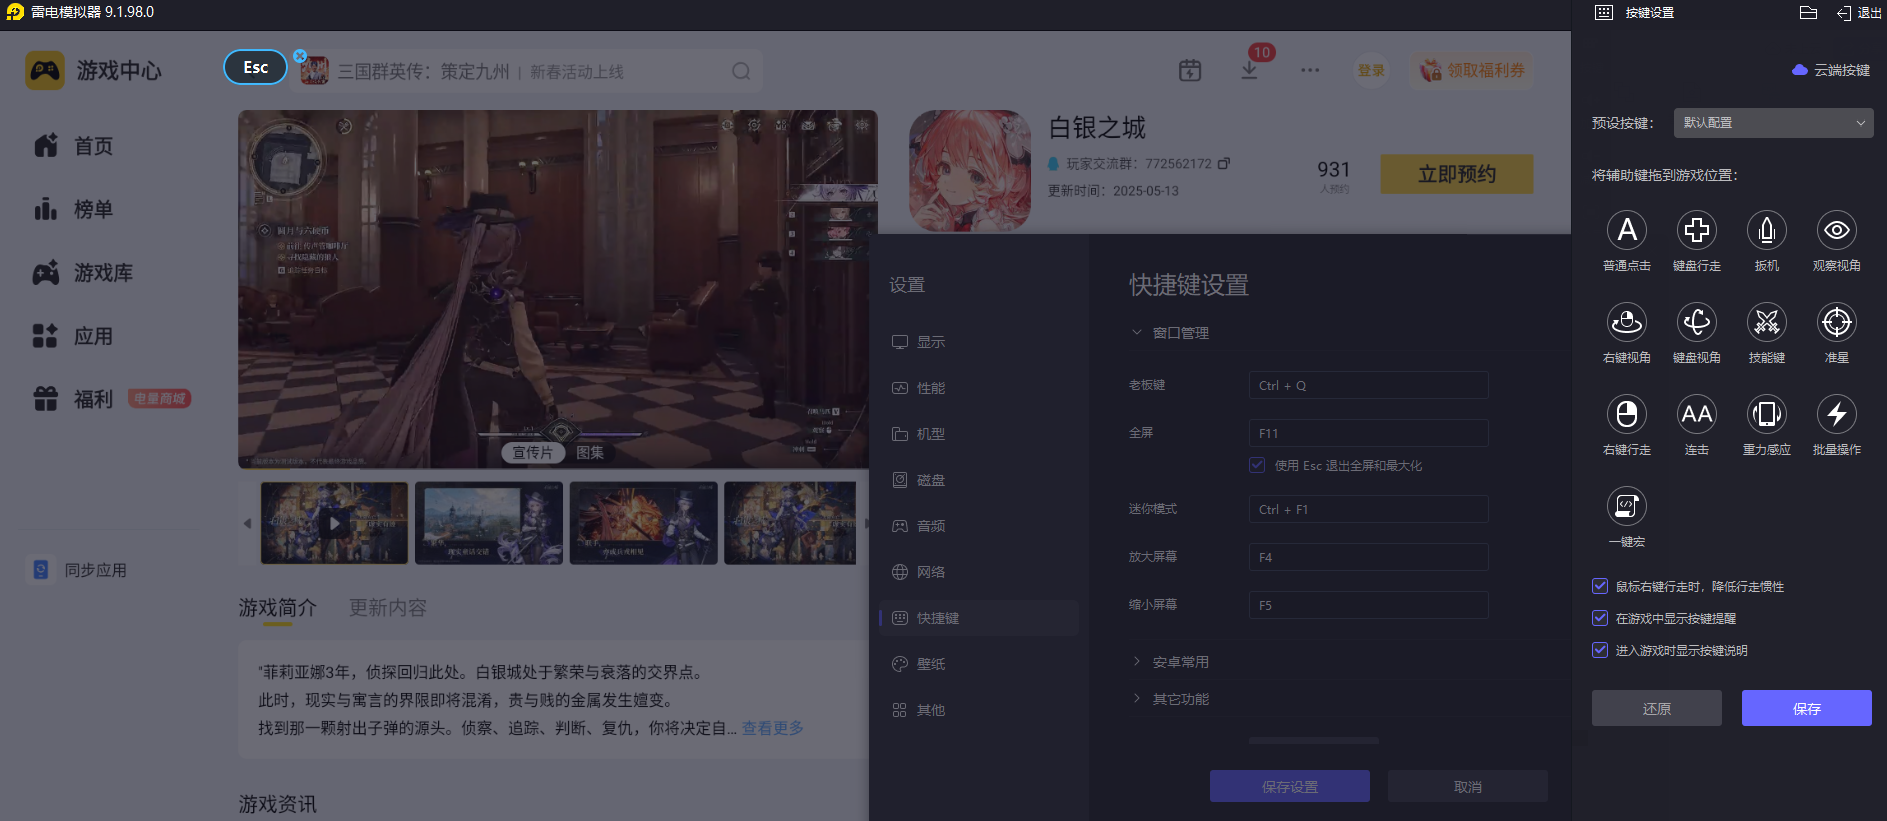Image resolution: width=1887 pixels, height=821 pixels.
Task: Open 壁纸 settings tab
Action: [979, 664]
